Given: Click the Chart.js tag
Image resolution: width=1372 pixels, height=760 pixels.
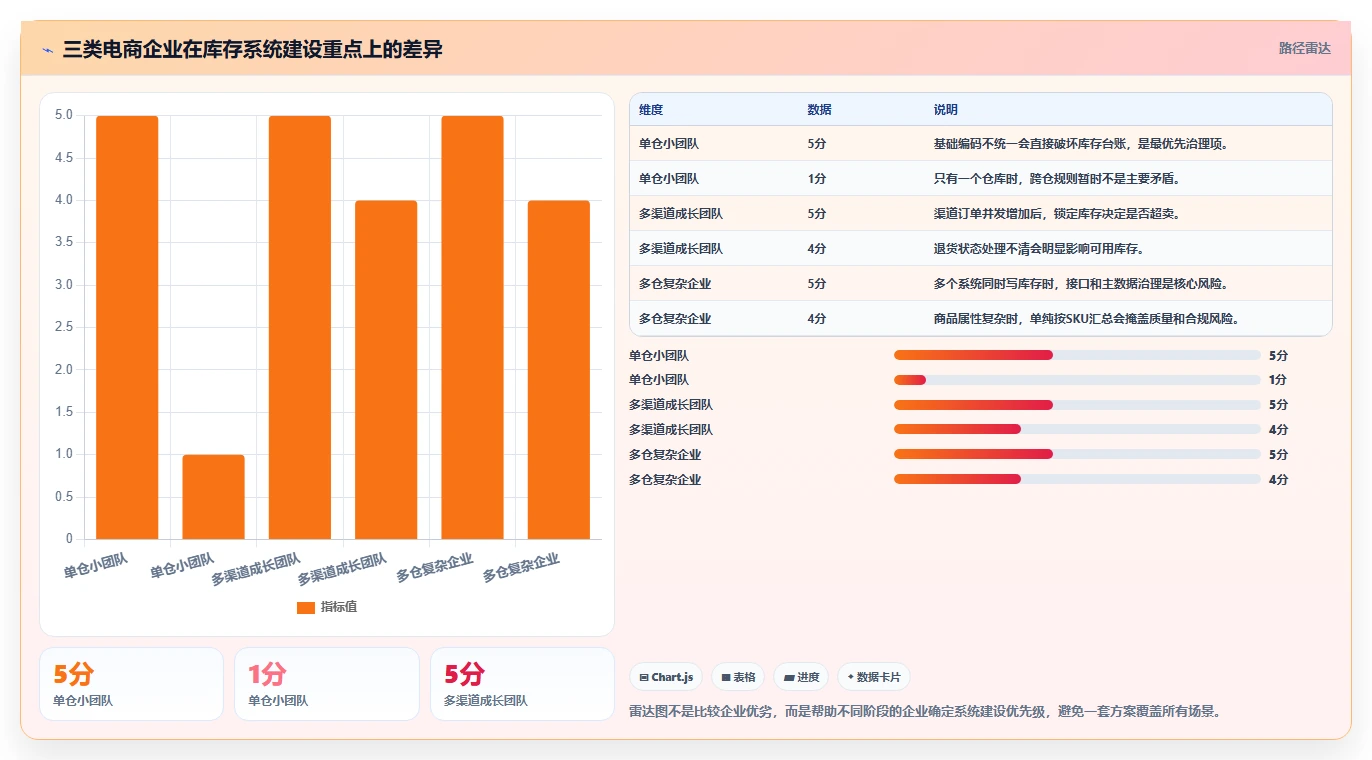Looking at the screenshot, I should tap(666, 677).
